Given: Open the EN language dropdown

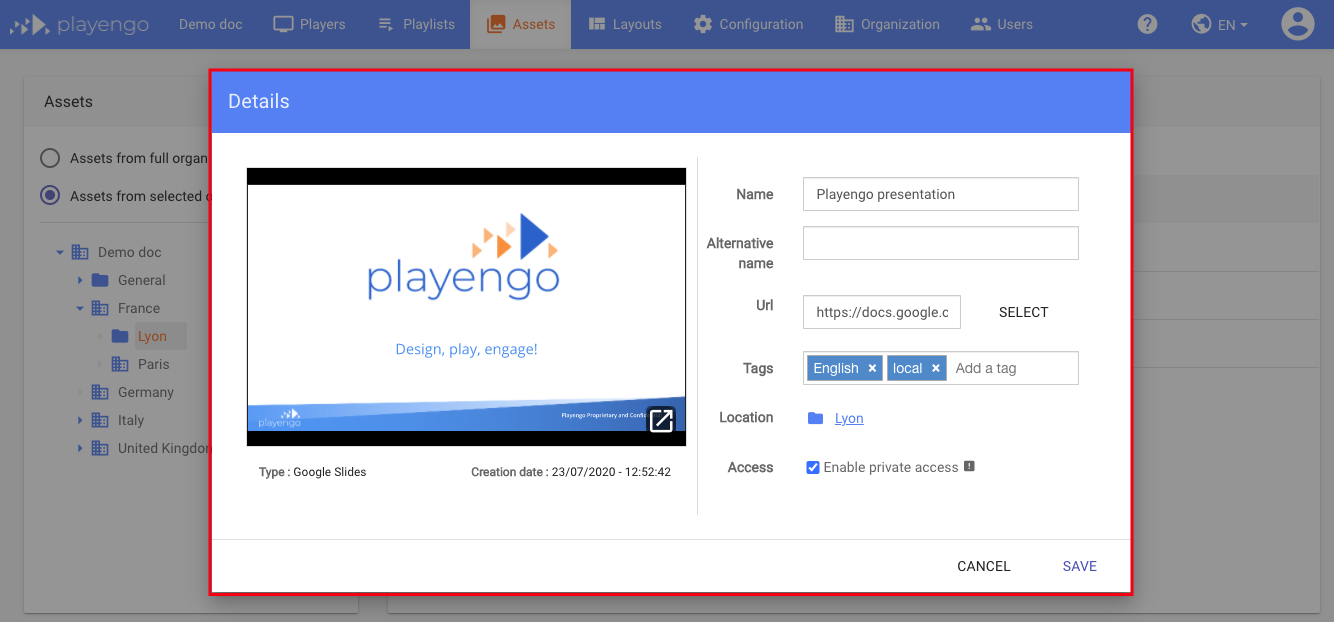Looking at the screenshot, I should 1220,24.
